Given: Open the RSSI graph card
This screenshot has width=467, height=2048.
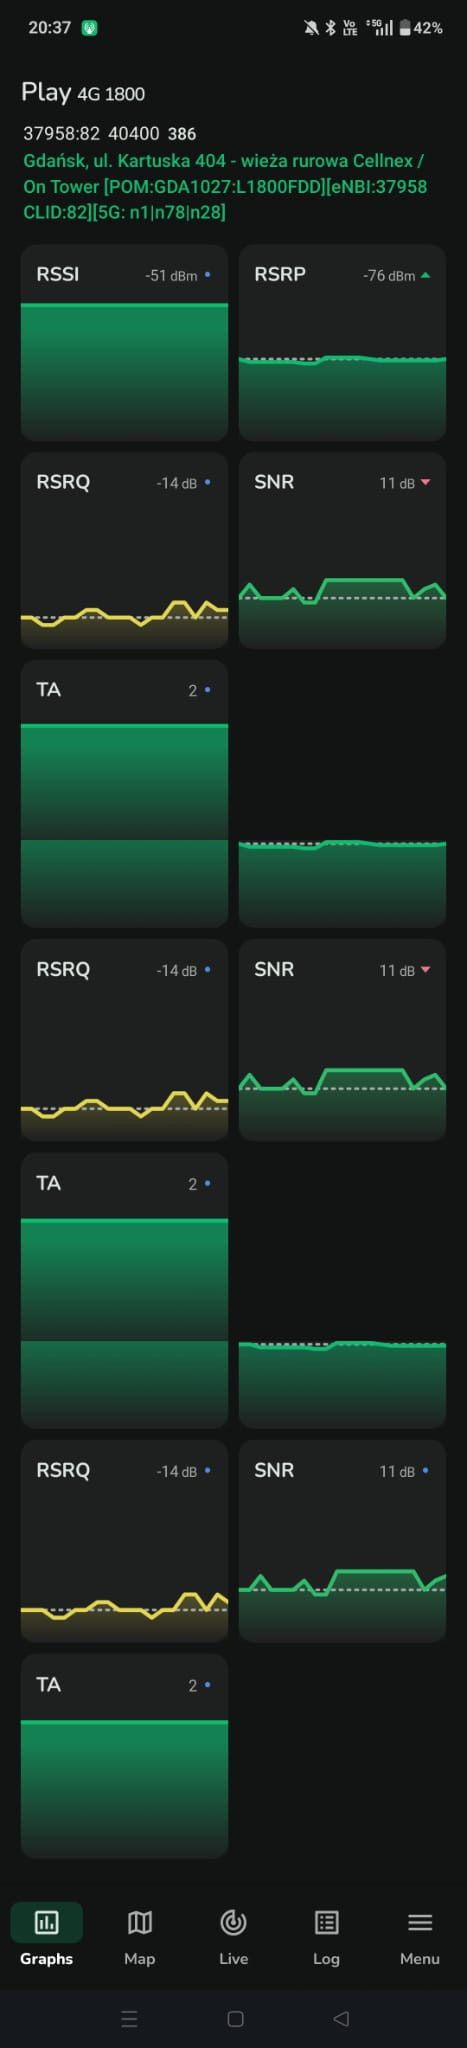Looking at the screenshot, I should pos(124,342).
